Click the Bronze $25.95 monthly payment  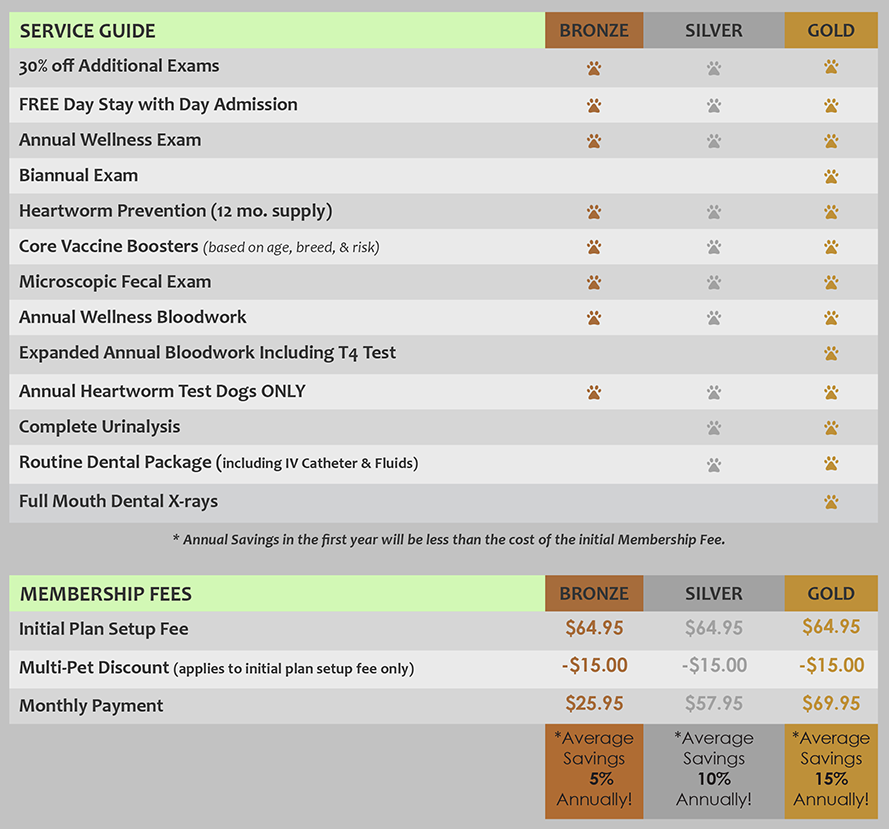click(594, 703)
